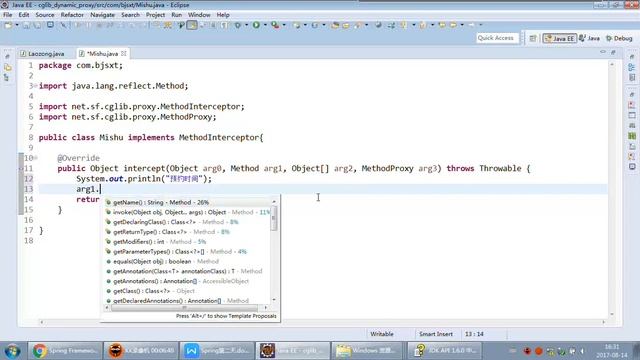Click the Type Hierarchy icon in left sidebar
The image size is (640, 360).
[7, 77]
